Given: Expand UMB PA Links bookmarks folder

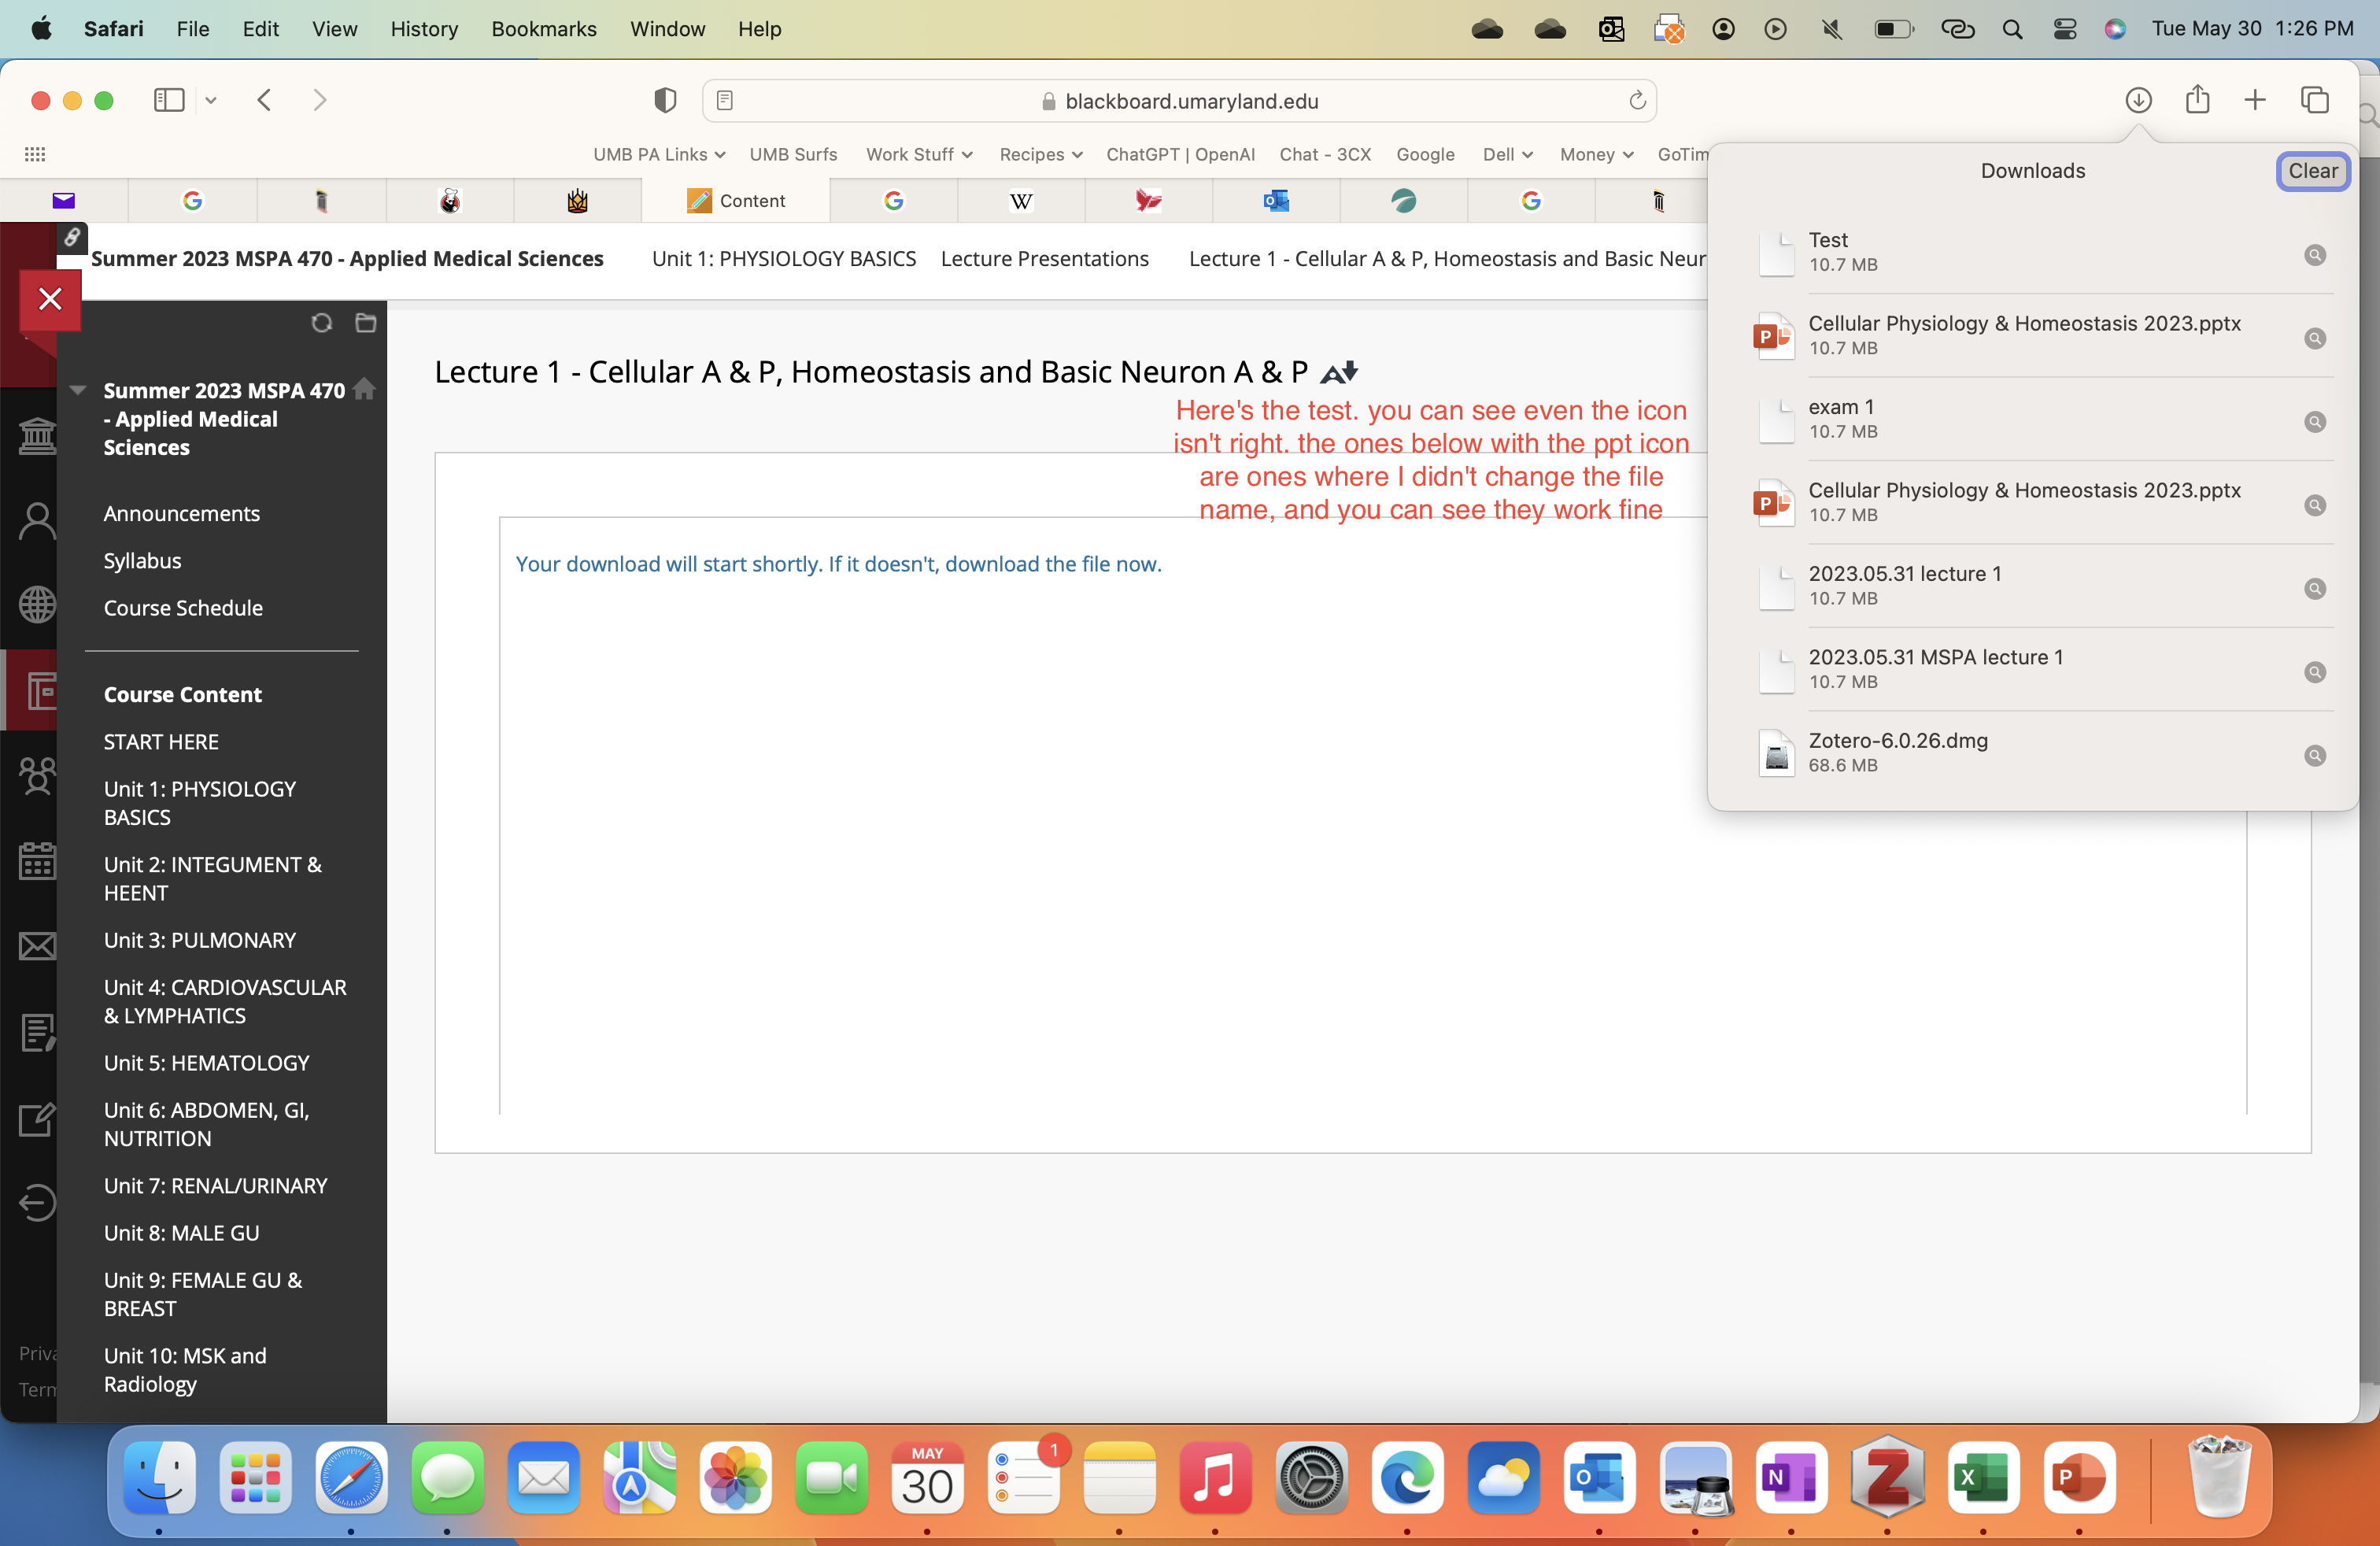Looking at the screenshot, I should (659, 154).
